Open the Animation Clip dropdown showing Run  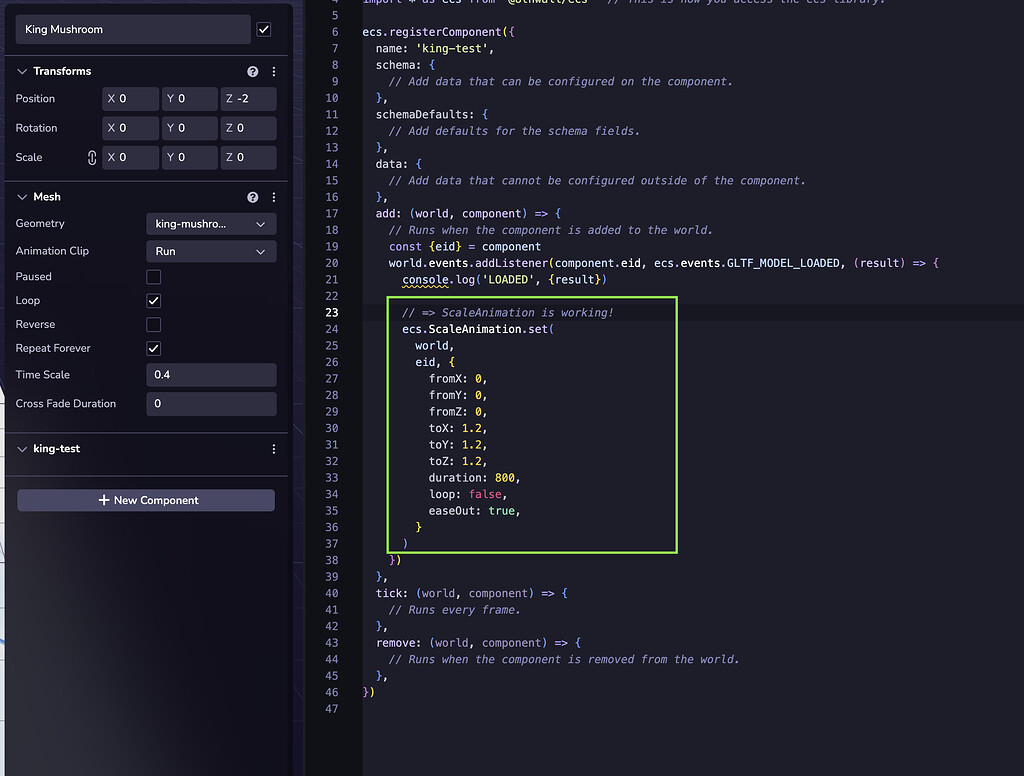[x=211, y=251]
